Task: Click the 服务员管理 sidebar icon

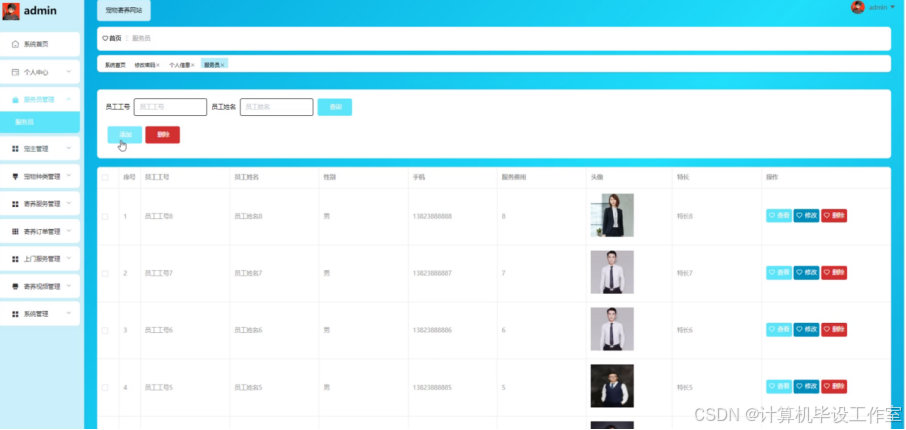Action: coord(16,99)
